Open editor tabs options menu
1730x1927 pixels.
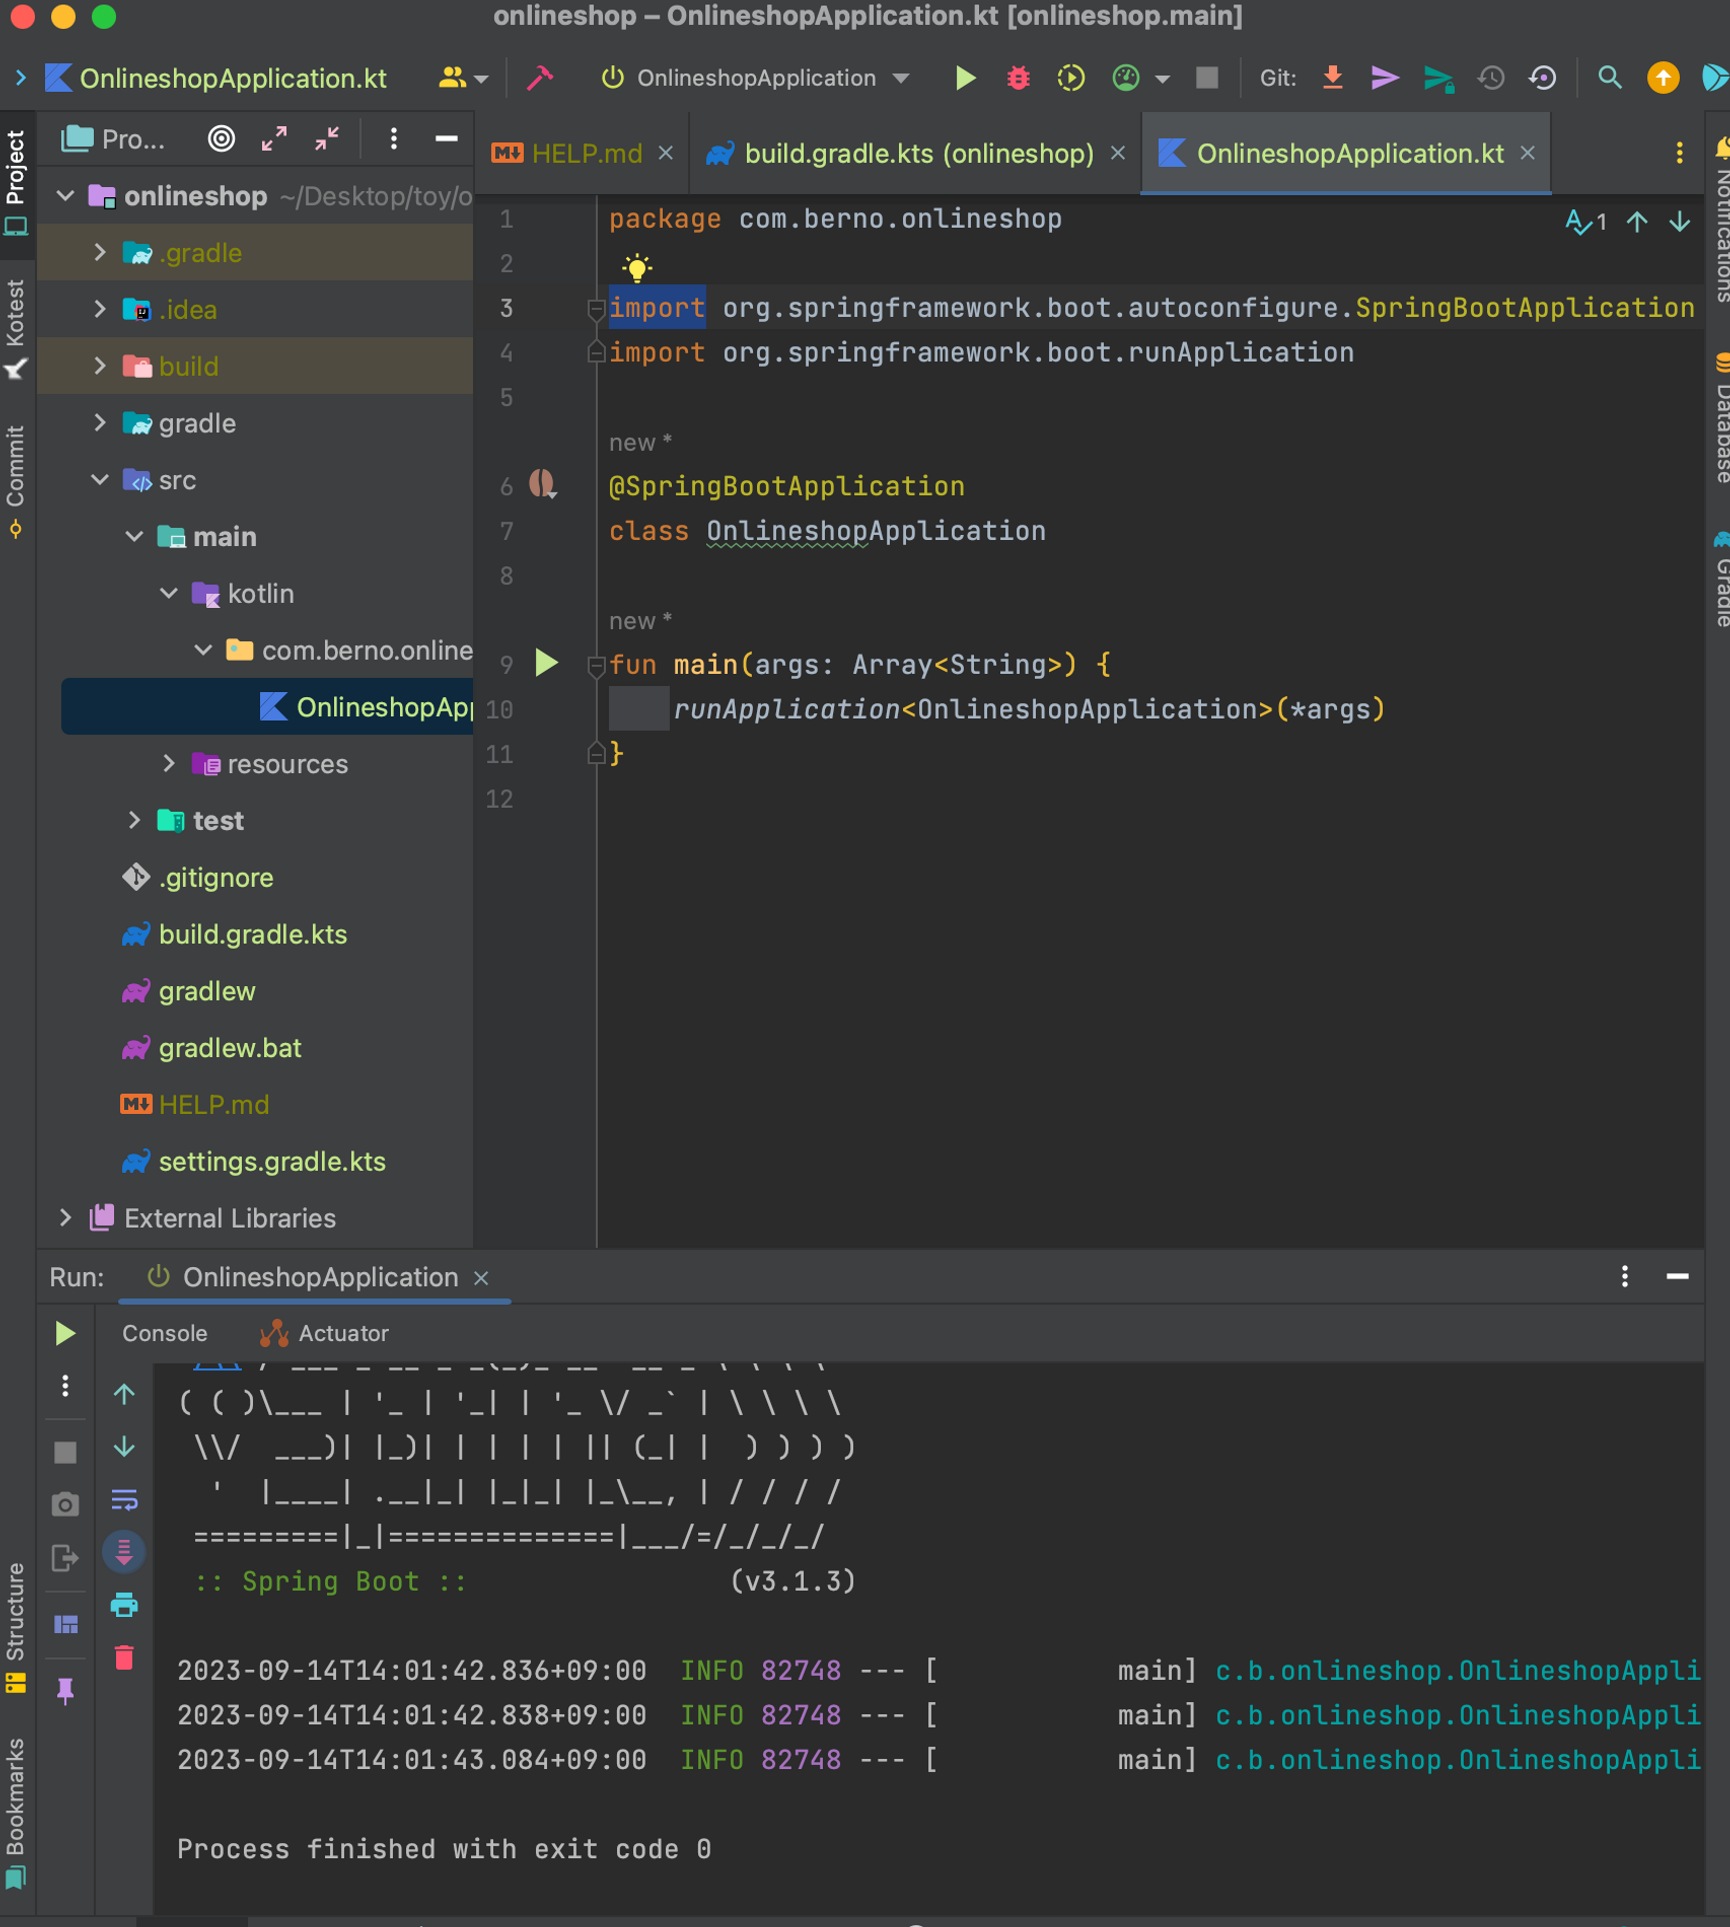(x=1679, y=153)
